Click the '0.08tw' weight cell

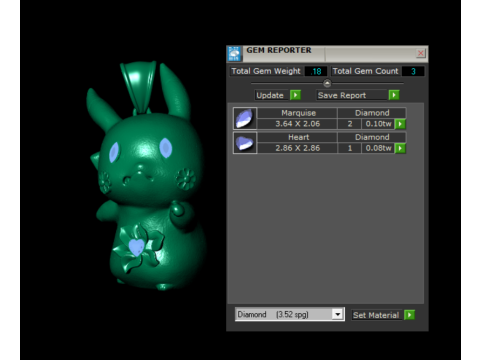click(378, 148)
